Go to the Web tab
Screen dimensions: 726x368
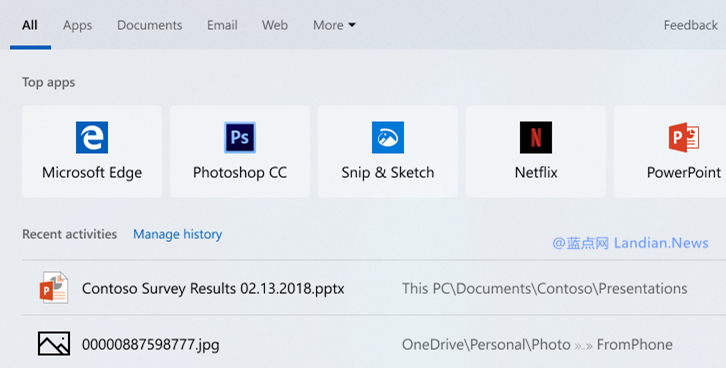(275, 25)
